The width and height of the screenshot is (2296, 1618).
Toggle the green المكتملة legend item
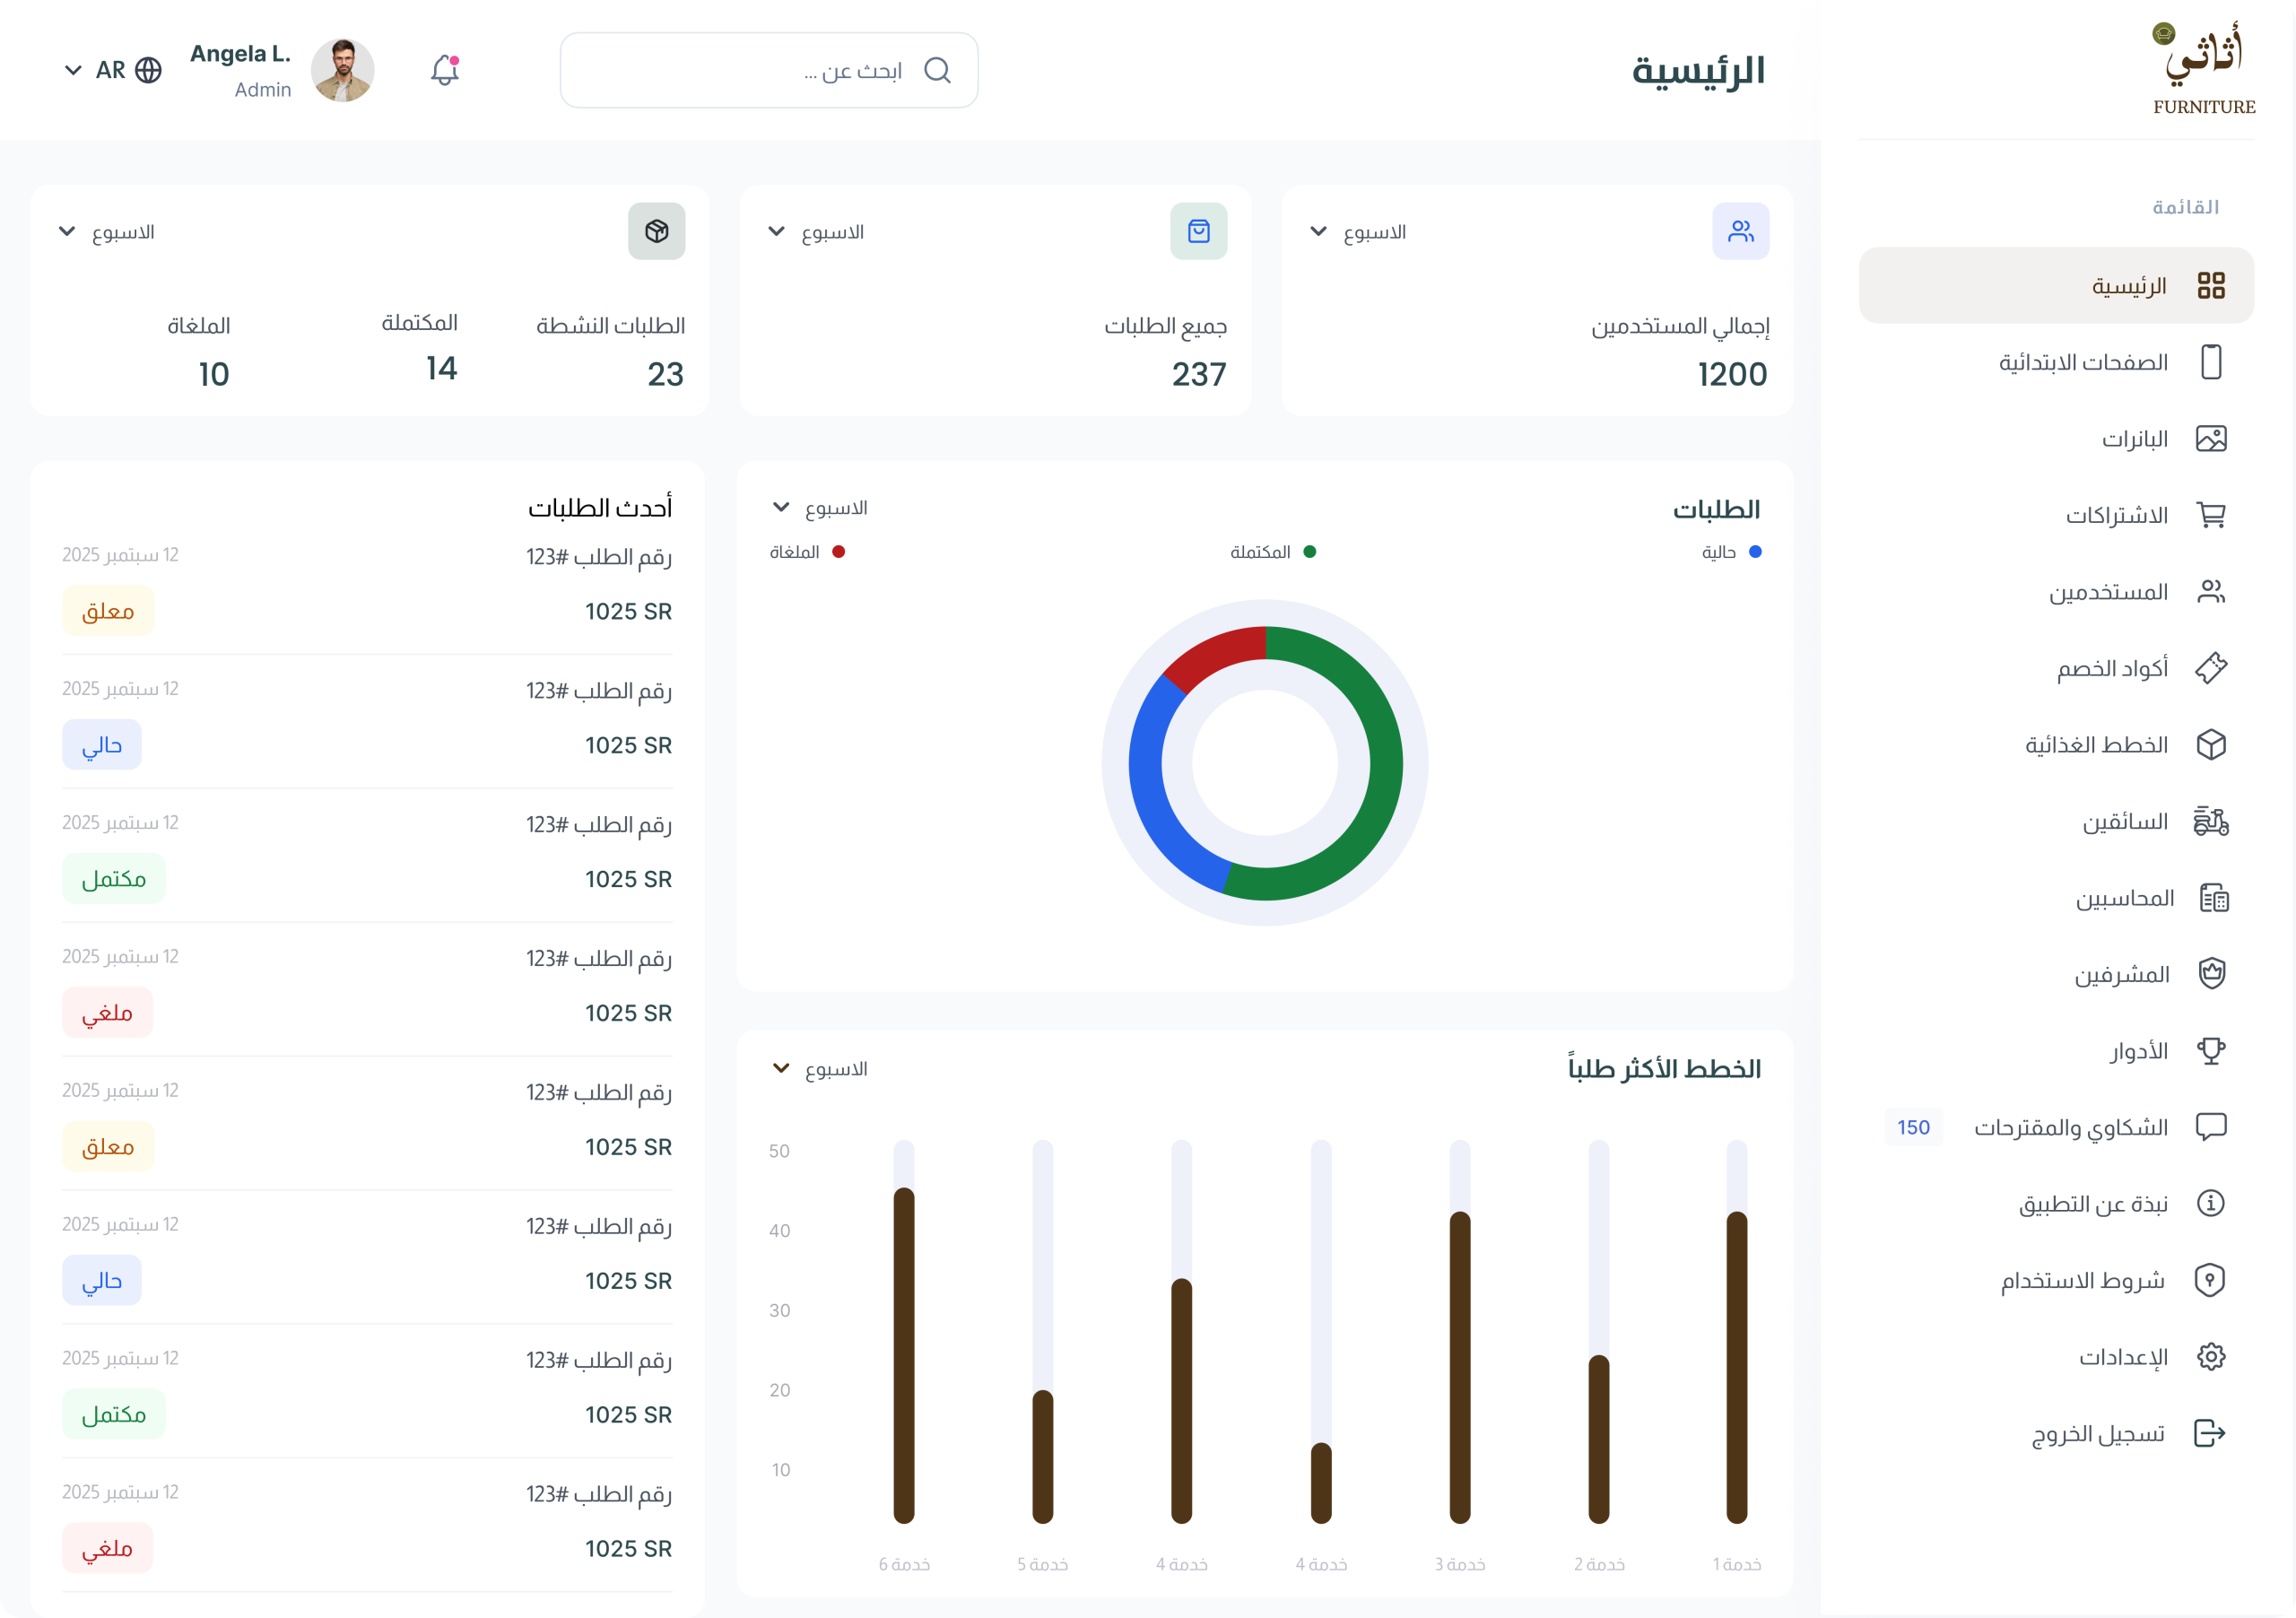coord(1272,552)
